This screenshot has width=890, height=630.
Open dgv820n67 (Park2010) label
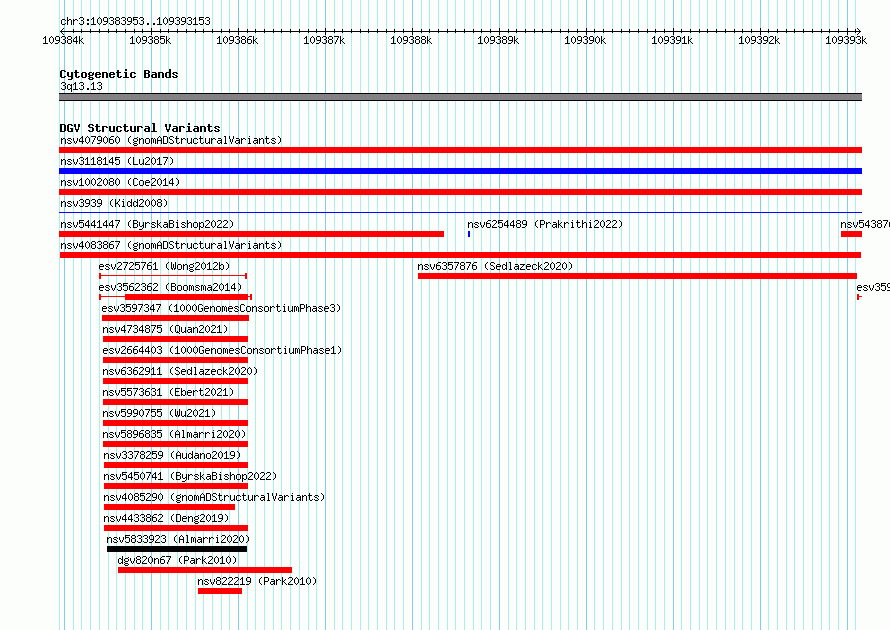point(177,560)
